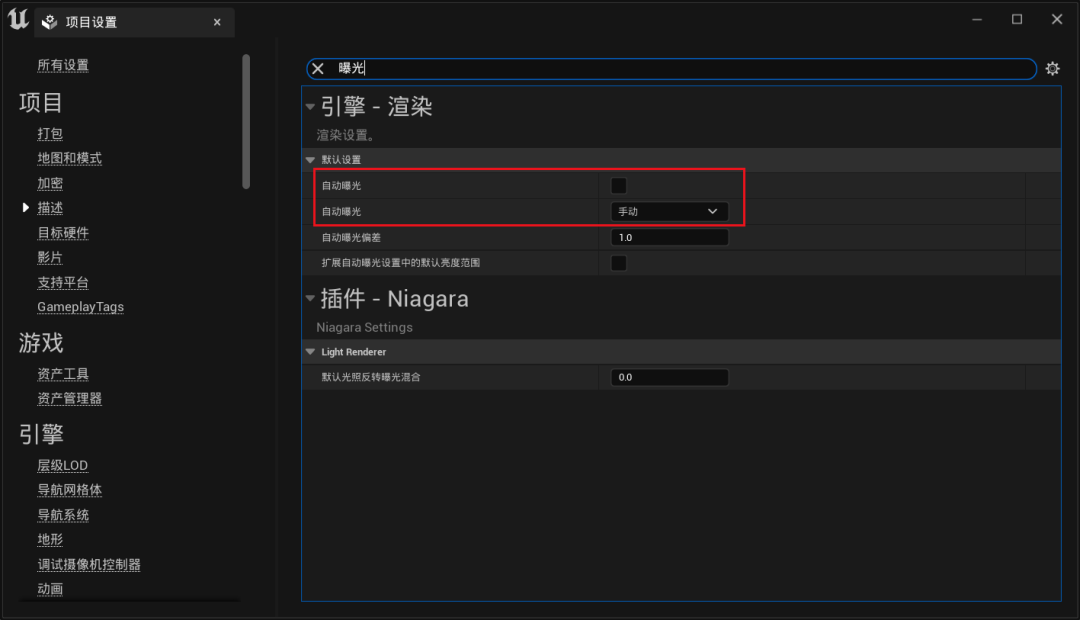This screenshot has height=620, width=1080.
Task: Open the 手动 exposure mode dropdown
Action: [668, 211]
